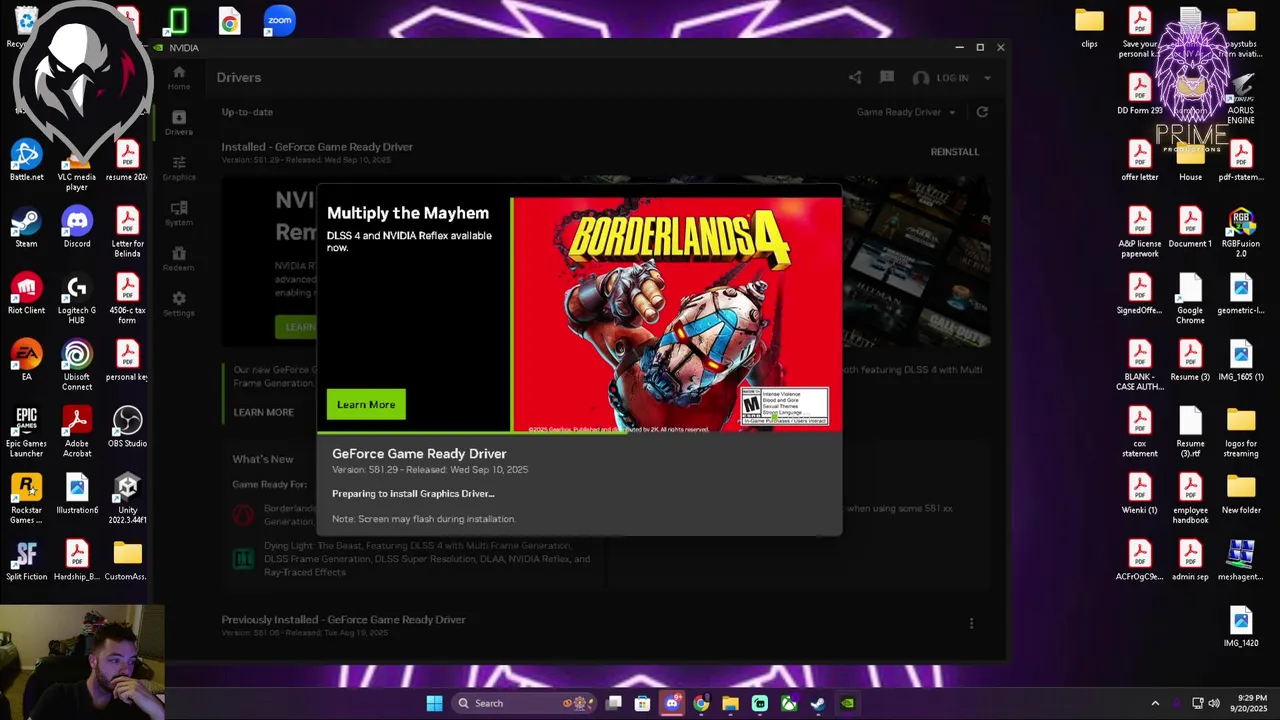The image size is (1280, 720).
Task: Open the Game Ready Driver type dropdown
Action: (x=906, y=112)
